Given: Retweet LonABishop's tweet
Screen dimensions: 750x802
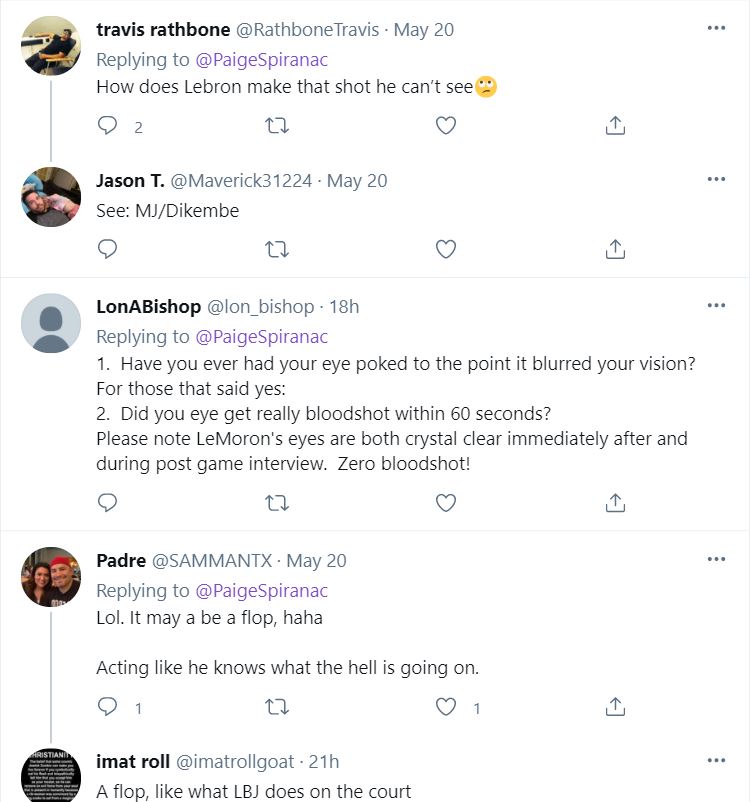Looking at the screenshot, I should click(277, 502).
